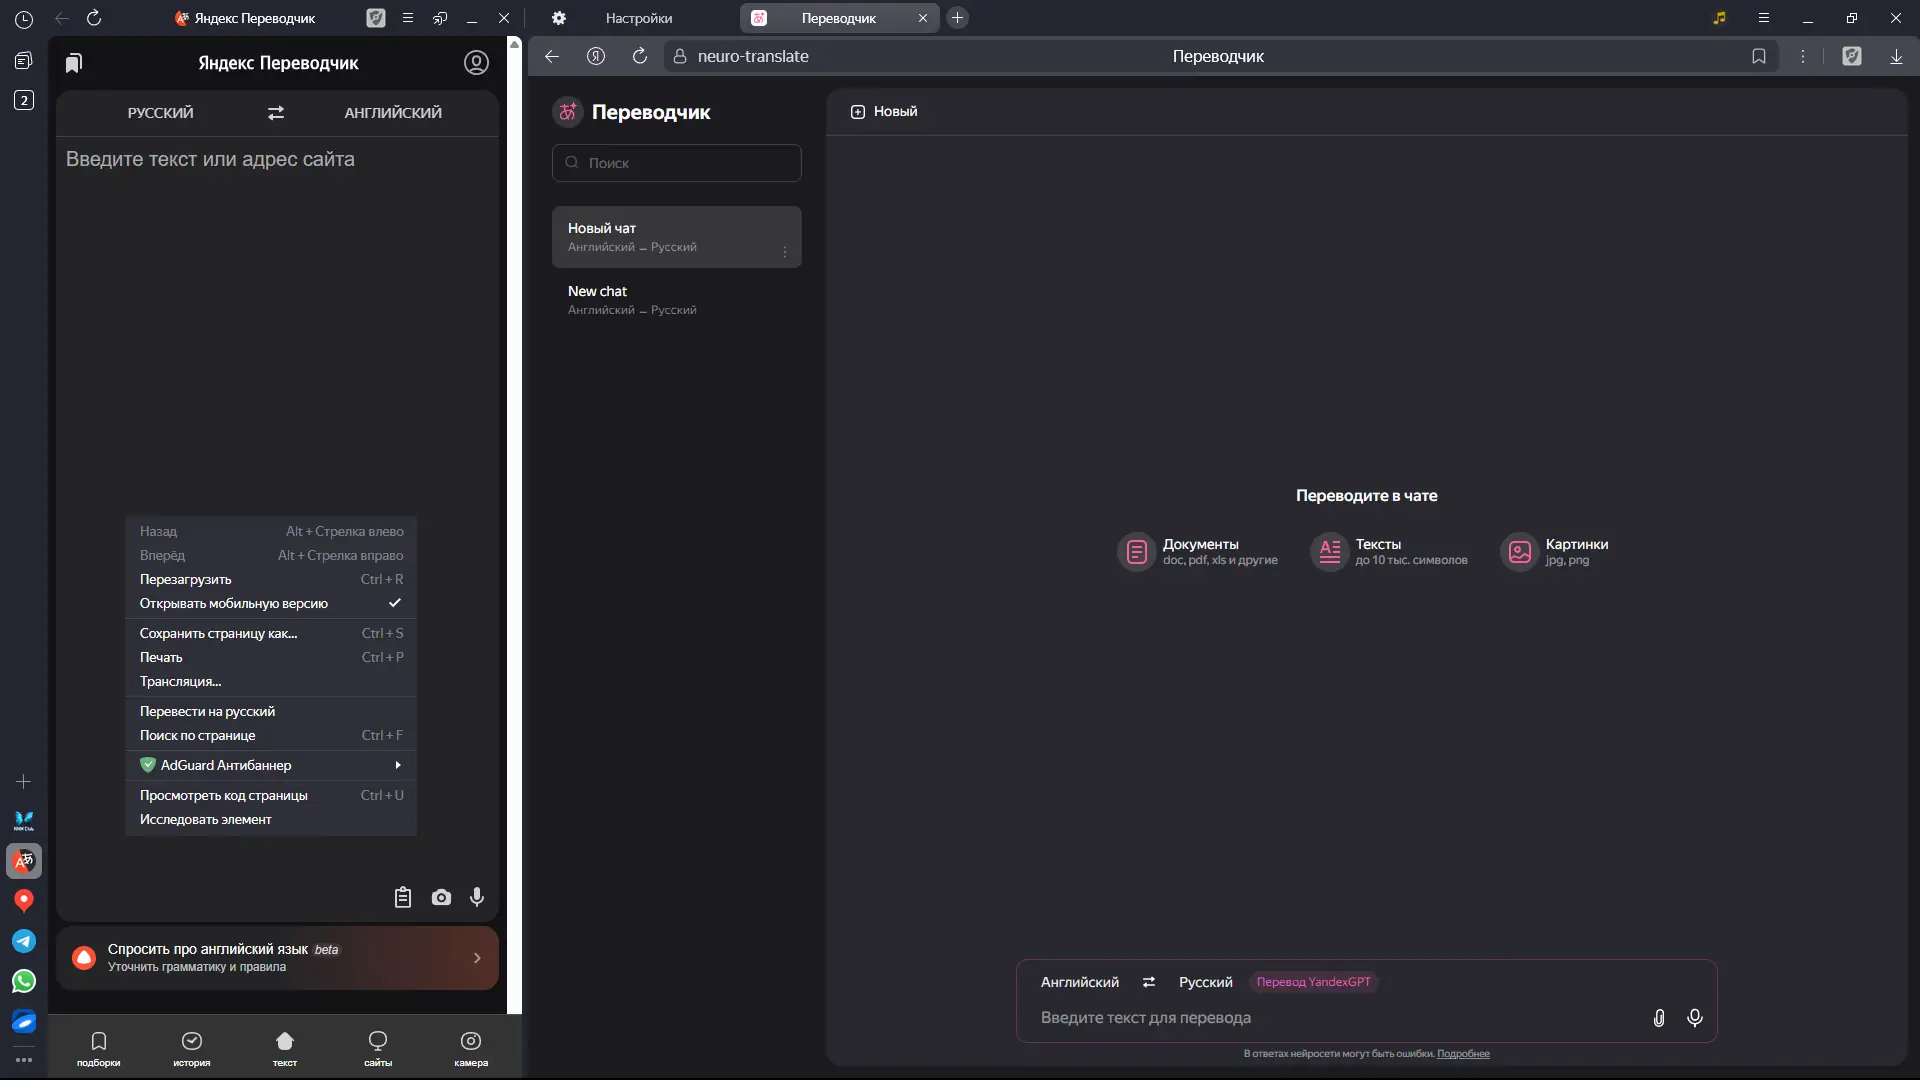This screenshot has height=1080, width=1920.
Task: Select 'Перевести на русский' menu entry
Action: point(207,712)
